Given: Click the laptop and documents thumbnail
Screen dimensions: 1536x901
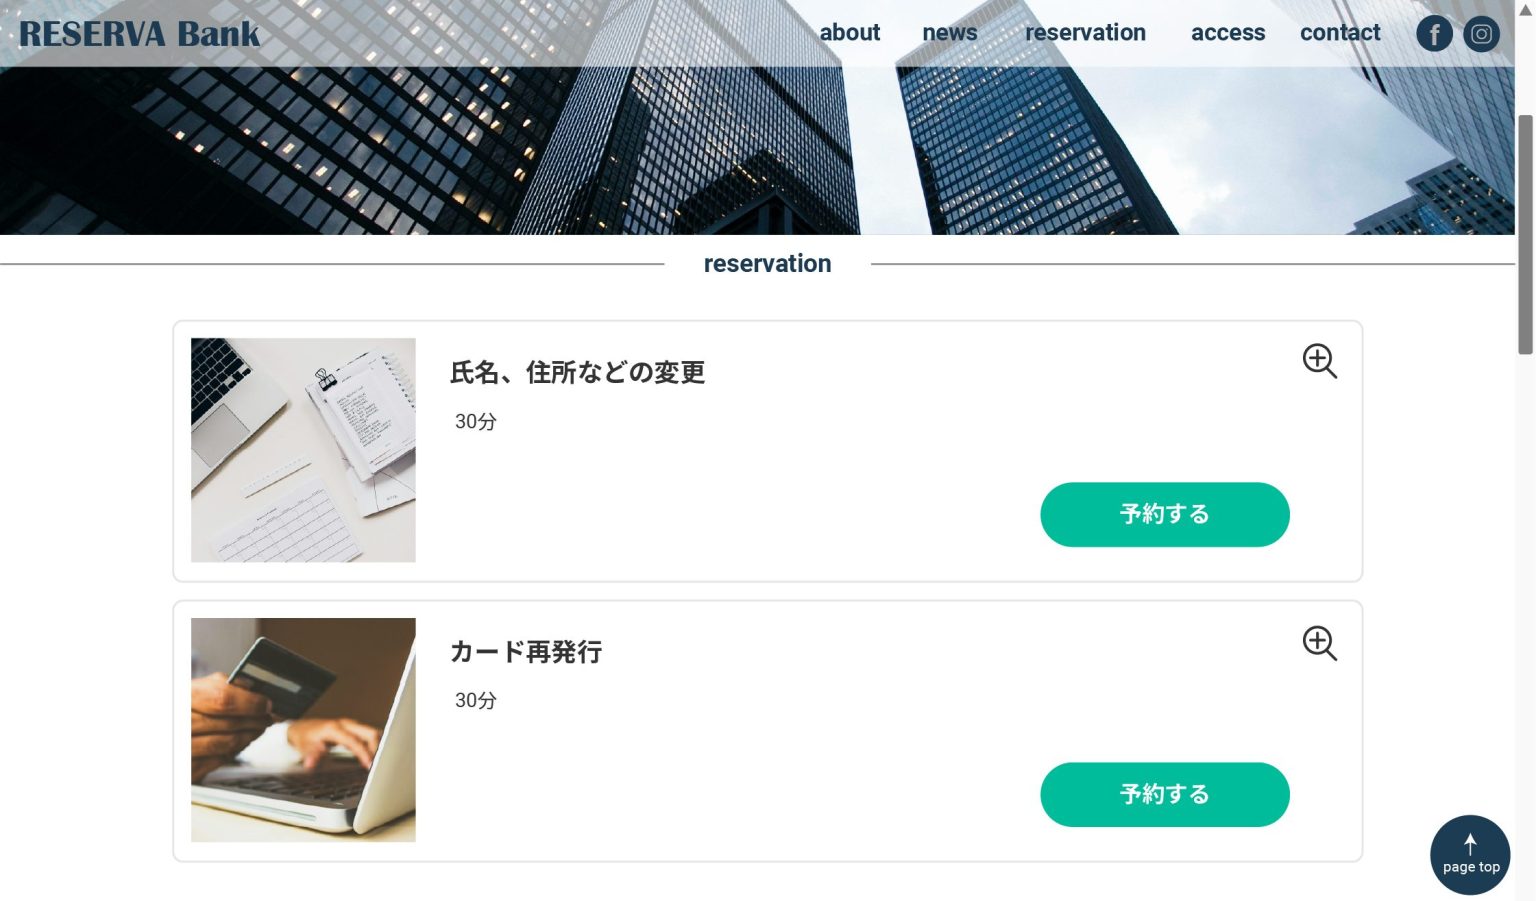Looking at the screenshot, I should (303, 450).
